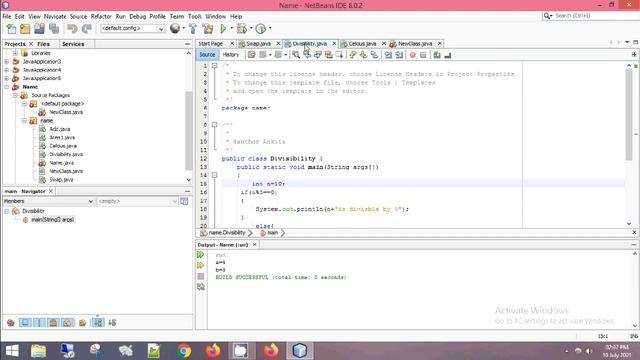Click the Save All toolbar icon
This screenshot has width=640, height=360.
tap(54, 29)
